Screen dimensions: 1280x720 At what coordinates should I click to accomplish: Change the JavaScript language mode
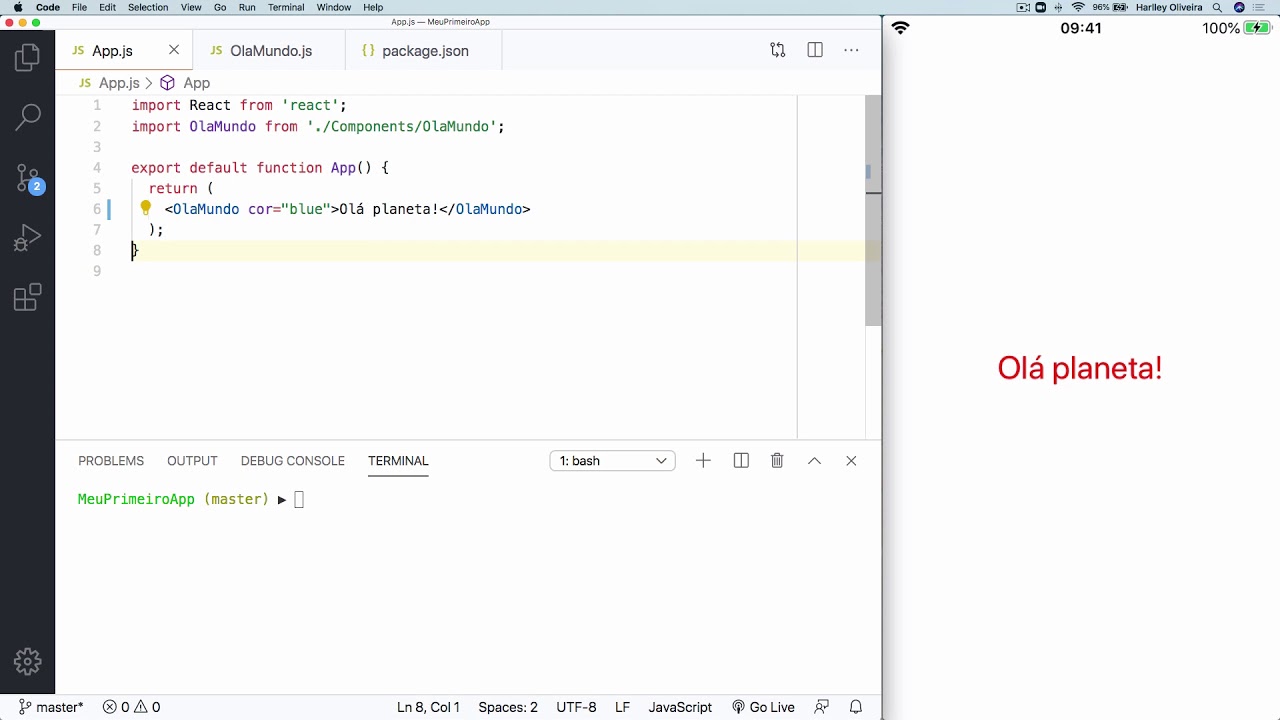pos(680,707)
